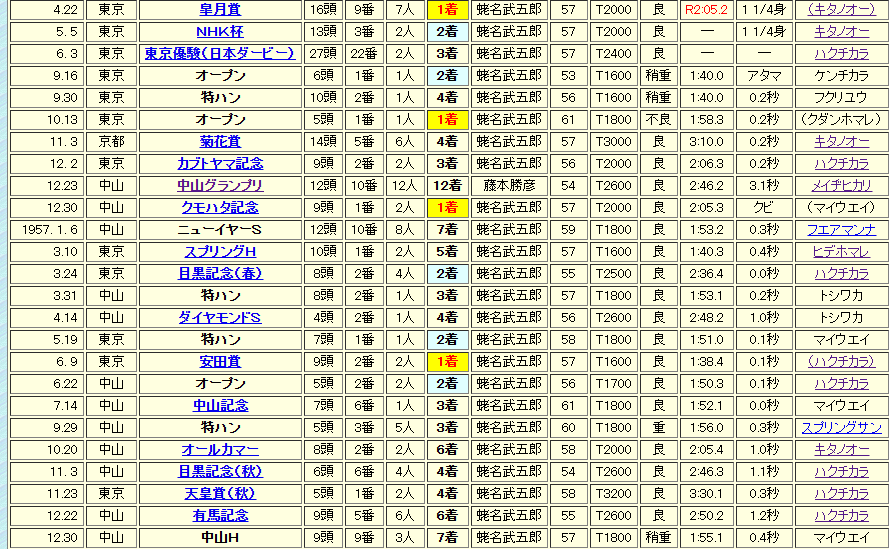Click the time 2:50.2
The height and width of the screenshot is (549, 889).
tap(706, 516)
